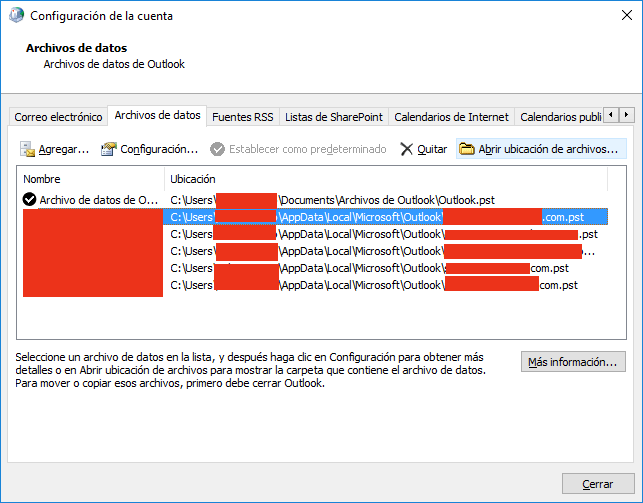Click the Agregar envelope icon
This screenshot has height=503, width=643.
click(x=27, y=149)
